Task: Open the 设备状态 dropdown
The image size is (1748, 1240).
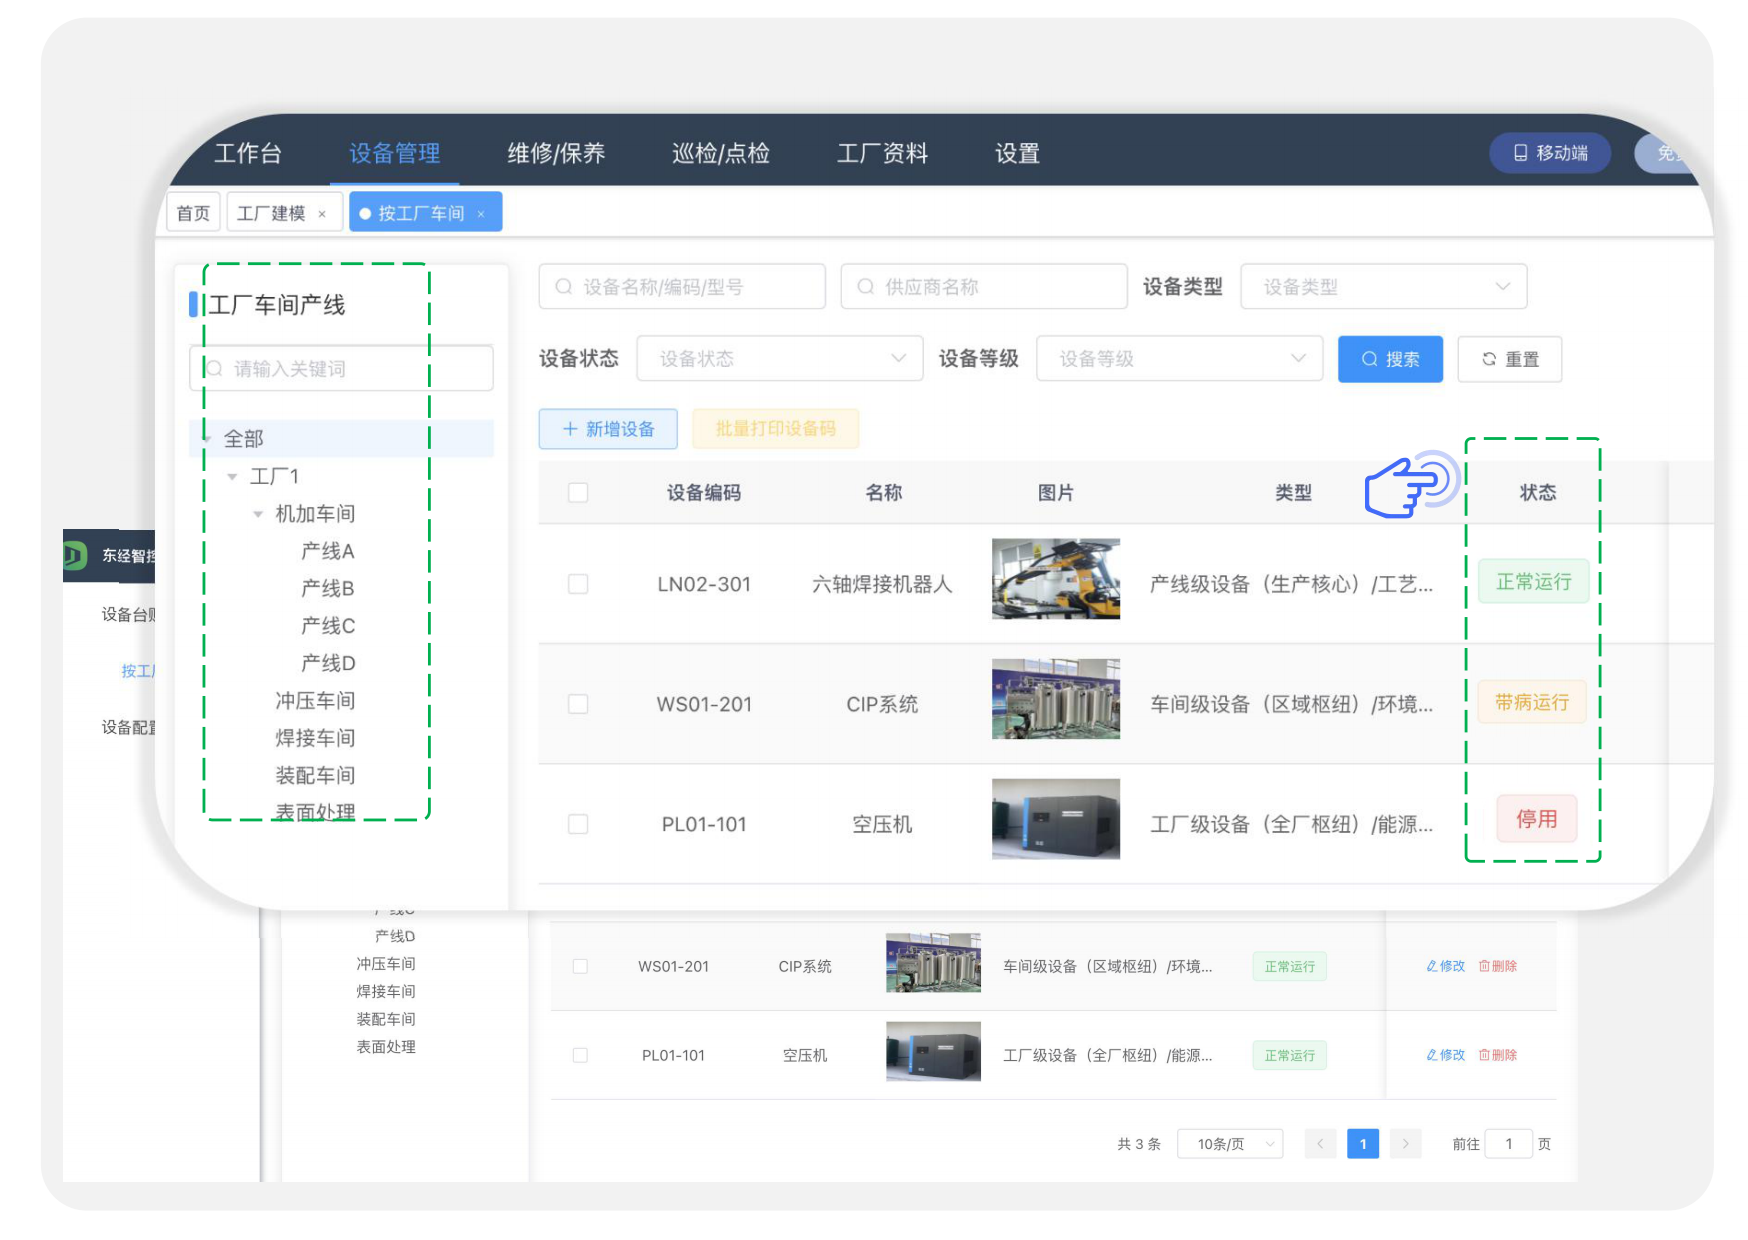Action: coord(779,359)
